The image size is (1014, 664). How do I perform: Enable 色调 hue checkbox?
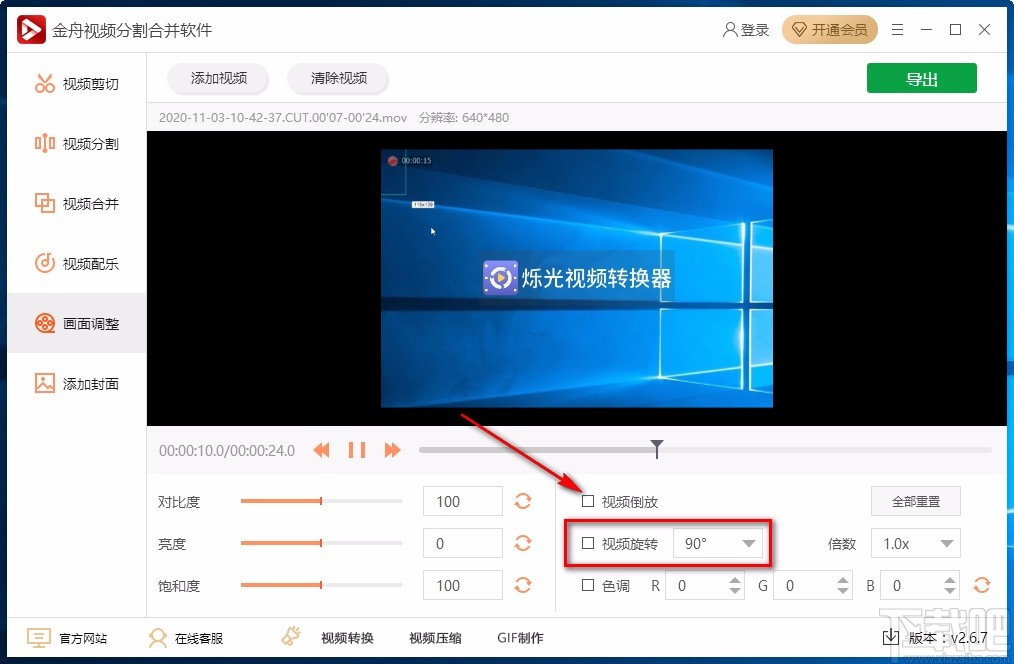click(x=588, y=585)
